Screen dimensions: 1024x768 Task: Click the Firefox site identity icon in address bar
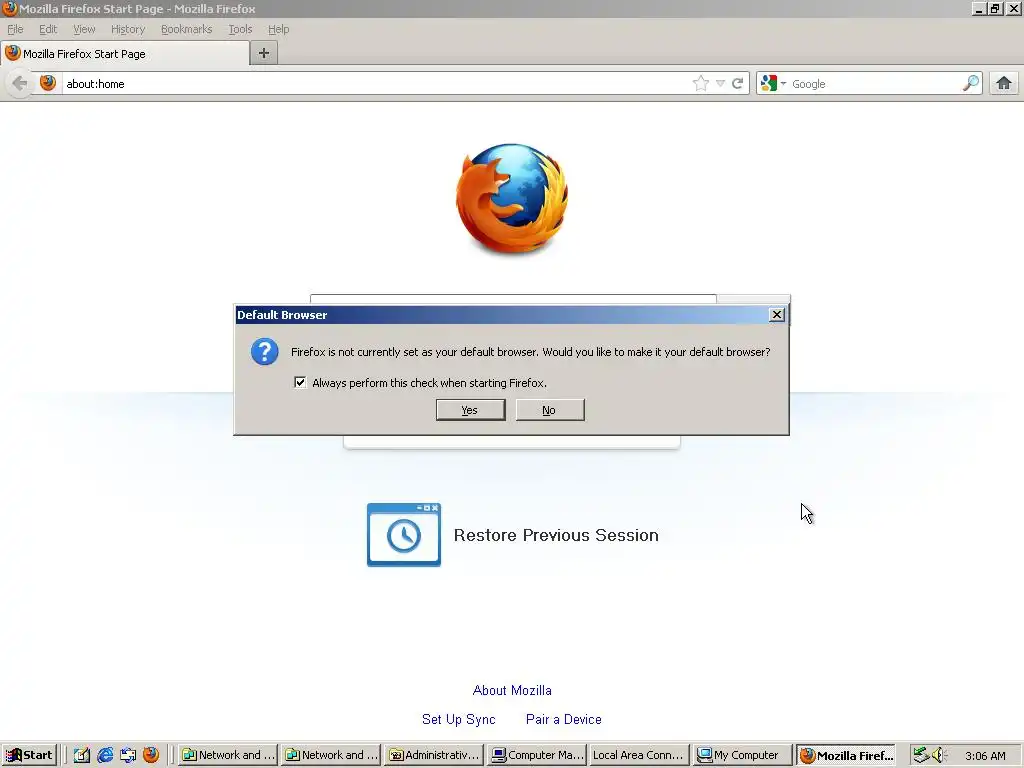(x=48, y=83)
